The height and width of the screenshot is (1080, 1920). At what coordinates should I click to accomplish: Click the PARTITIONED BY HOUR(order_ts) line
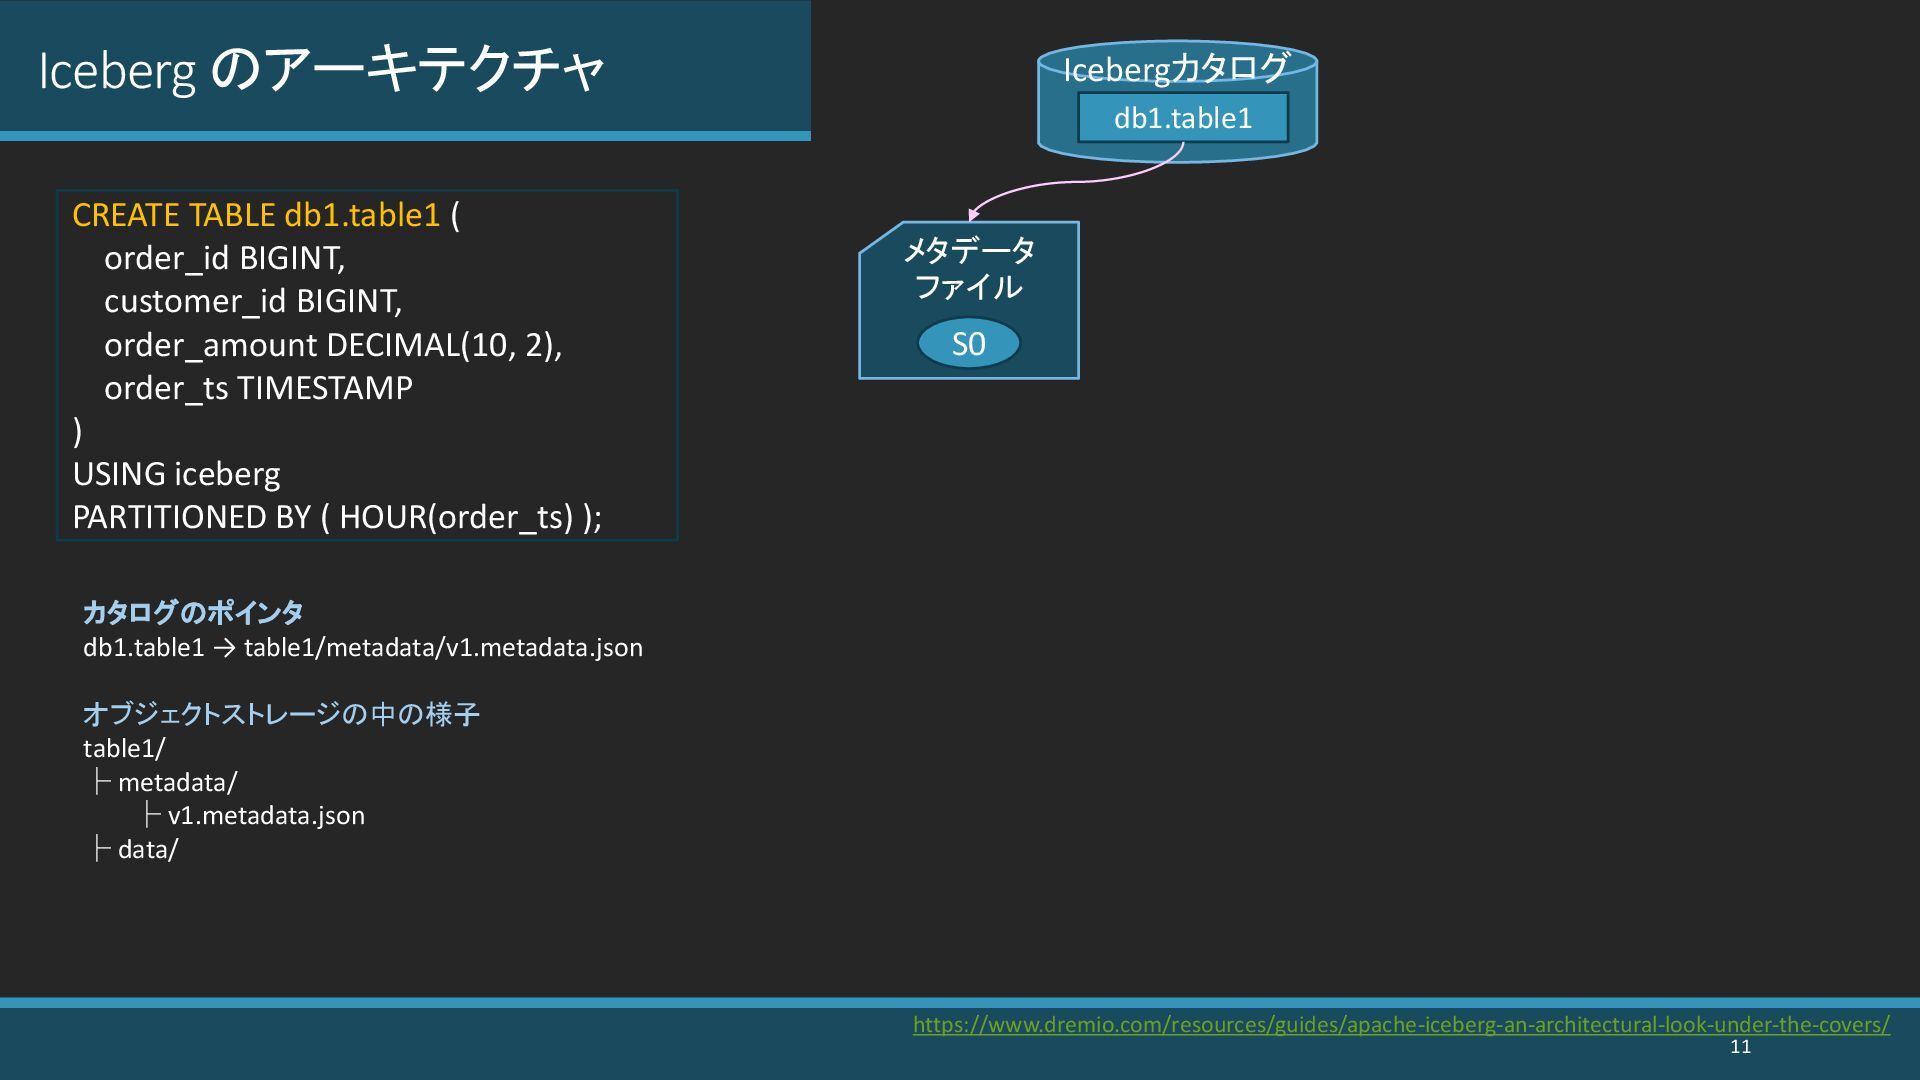337,517
